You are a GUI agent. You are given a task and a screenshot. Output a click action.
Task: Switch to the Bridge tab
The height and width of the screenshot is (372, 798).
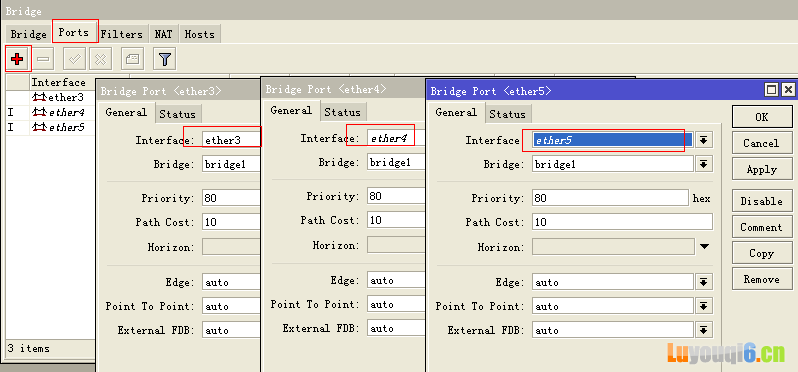[28, 34]
